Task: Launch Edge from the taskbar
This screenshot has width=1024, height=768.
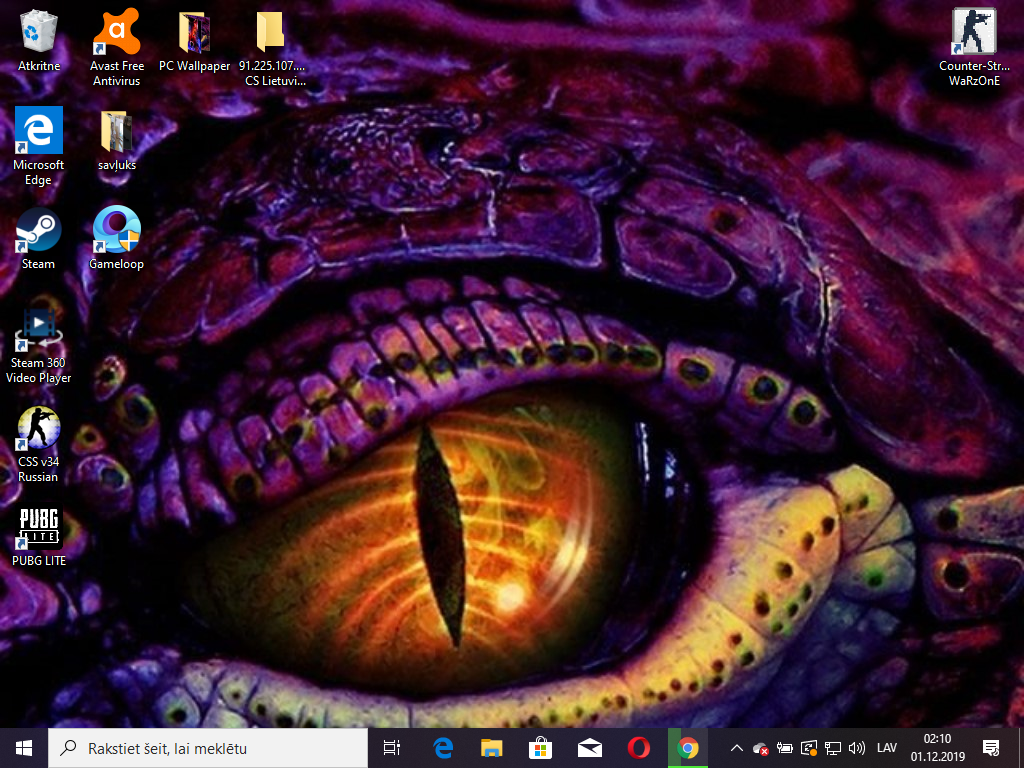Action: pos(443,748)
